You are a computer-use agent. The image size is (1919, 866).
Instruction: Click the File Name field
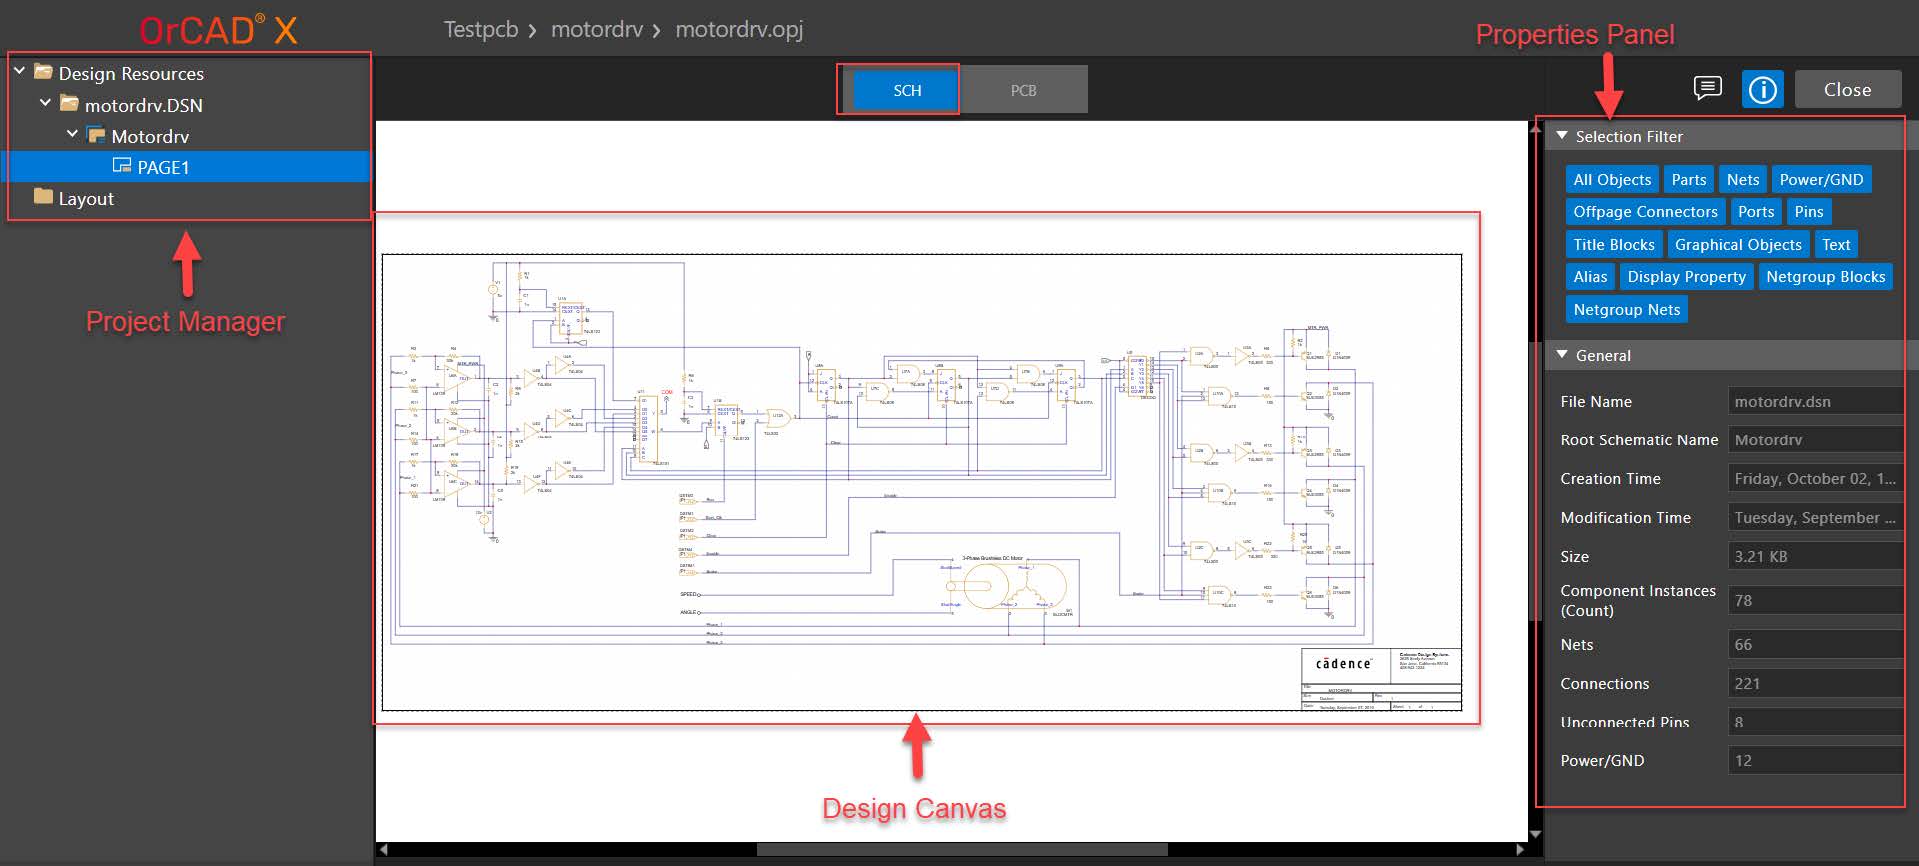[1814, 401]
